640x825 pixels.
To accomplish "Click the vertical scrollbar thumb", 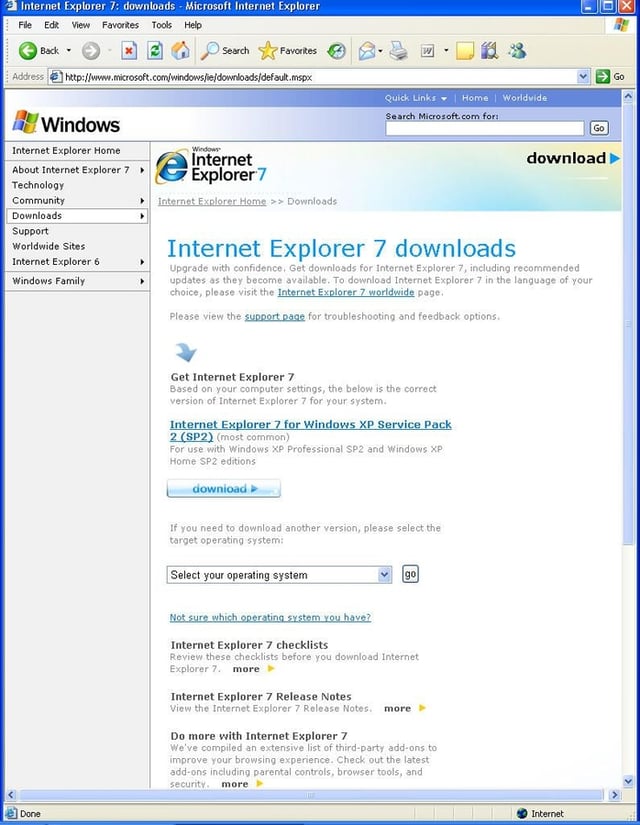I will pos(627,324).
